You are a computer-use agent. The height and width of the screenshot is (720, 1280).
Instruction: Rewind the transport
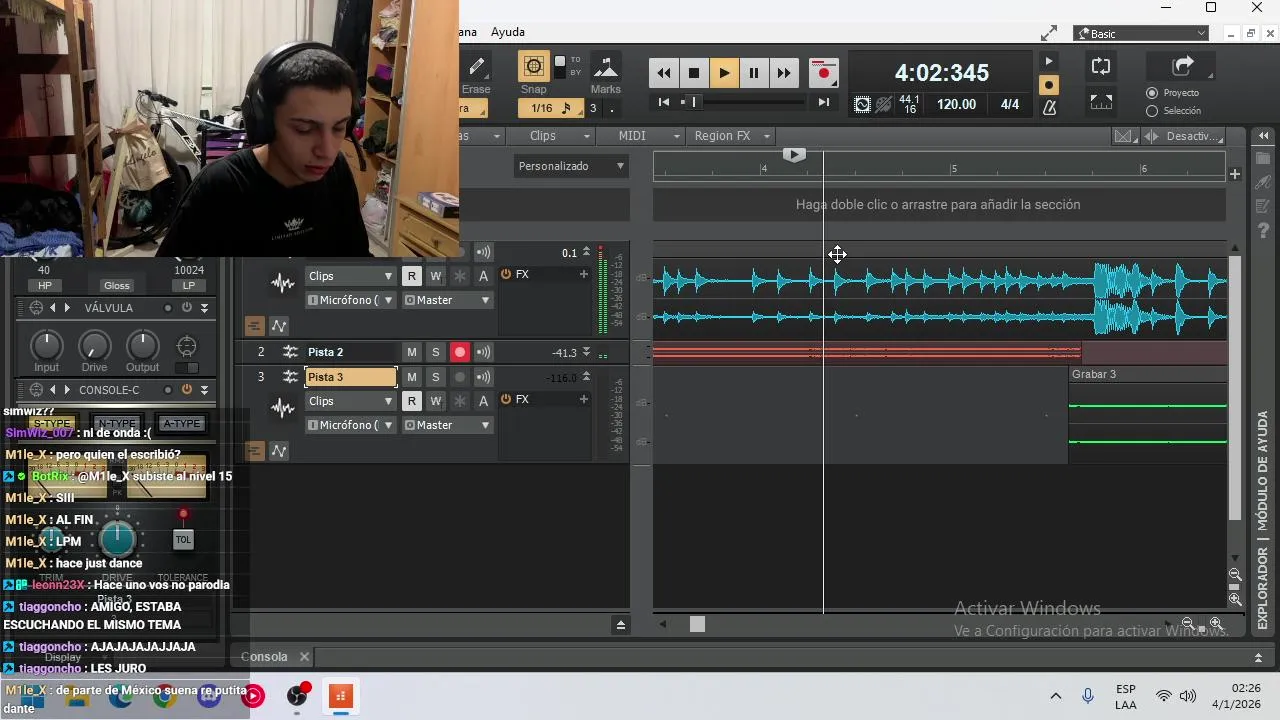664,73
